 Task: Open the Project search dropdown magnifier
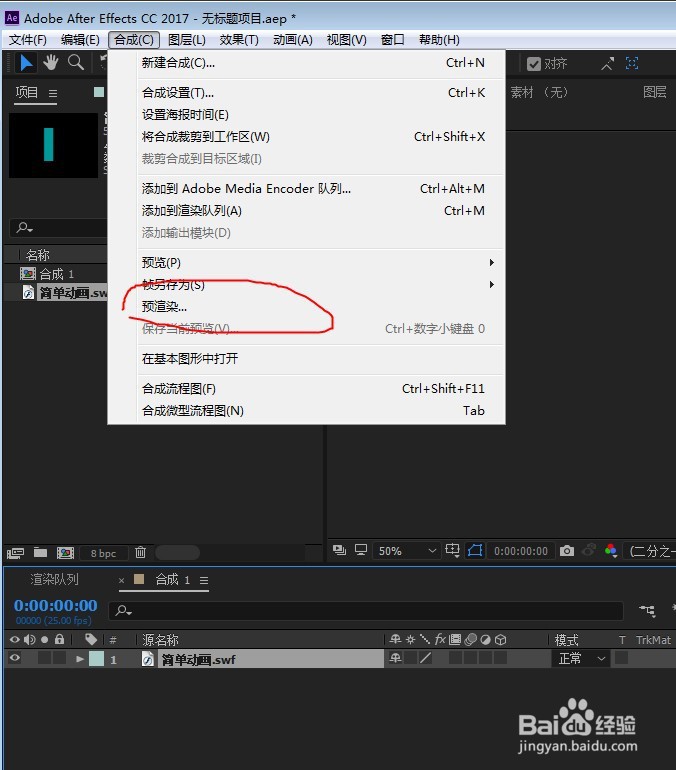point(25,227)
